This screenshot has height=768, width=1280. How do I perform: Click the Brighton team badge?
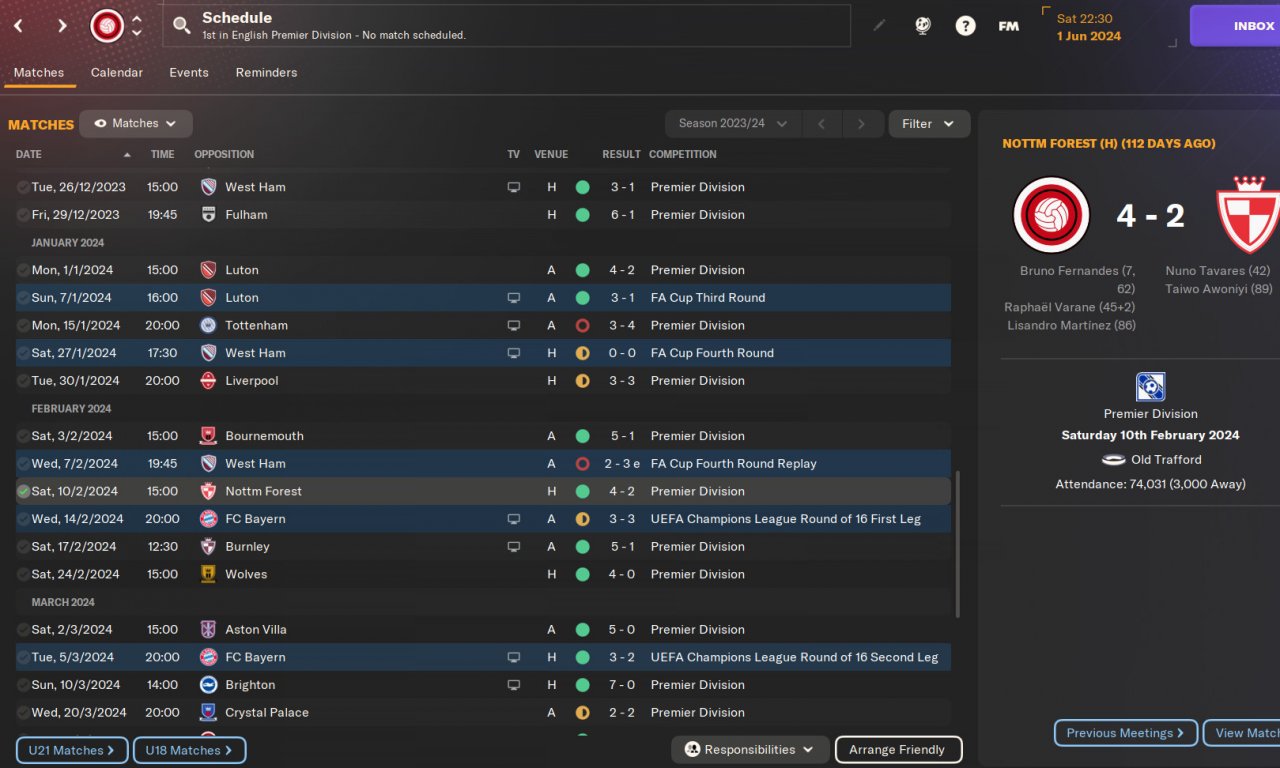[208, 685]
